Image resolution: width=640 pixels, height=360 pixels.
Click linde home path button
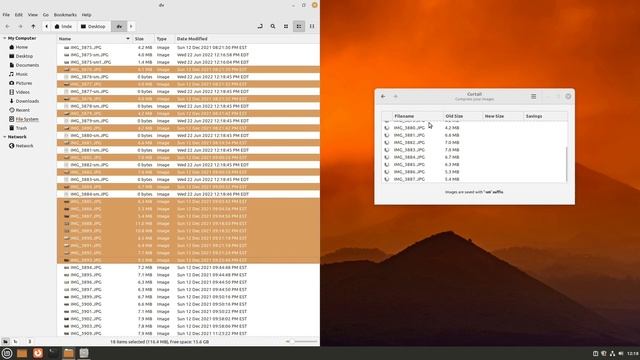(63, 26)
